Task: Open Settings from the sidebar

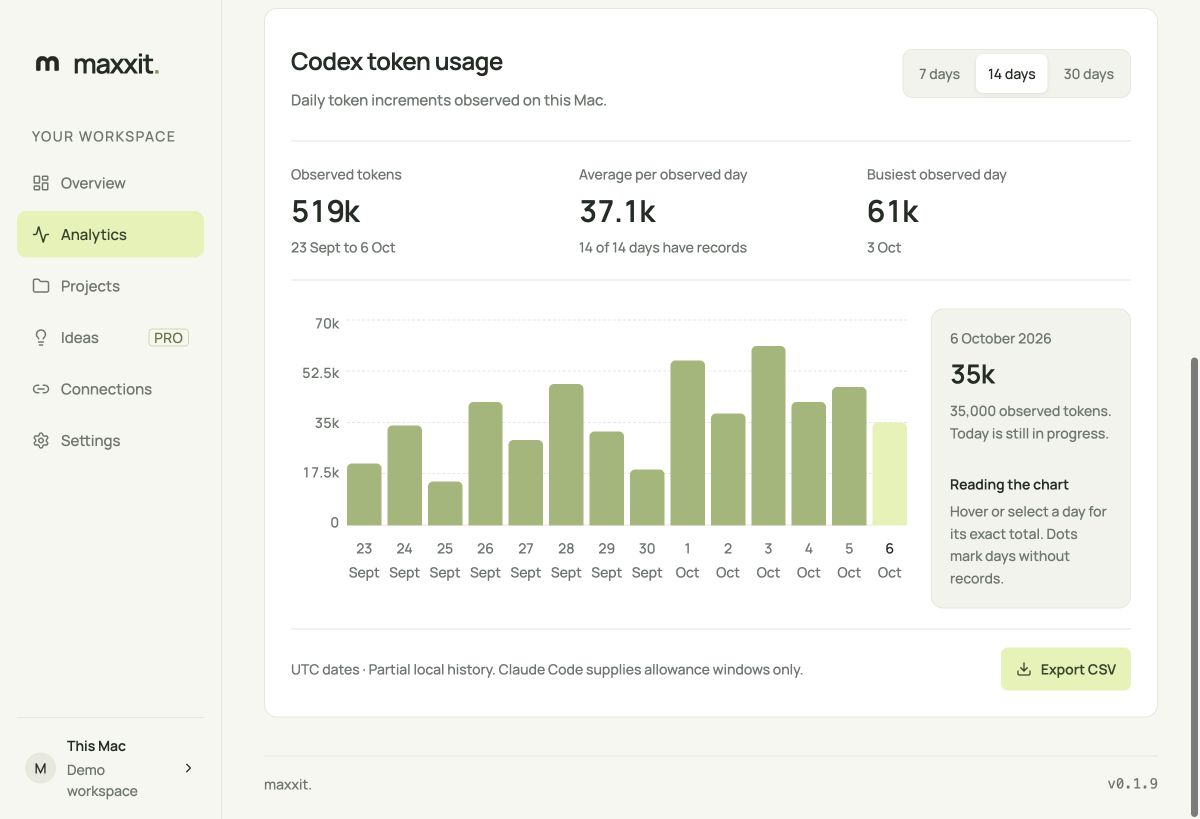Action: pos(110,441)
